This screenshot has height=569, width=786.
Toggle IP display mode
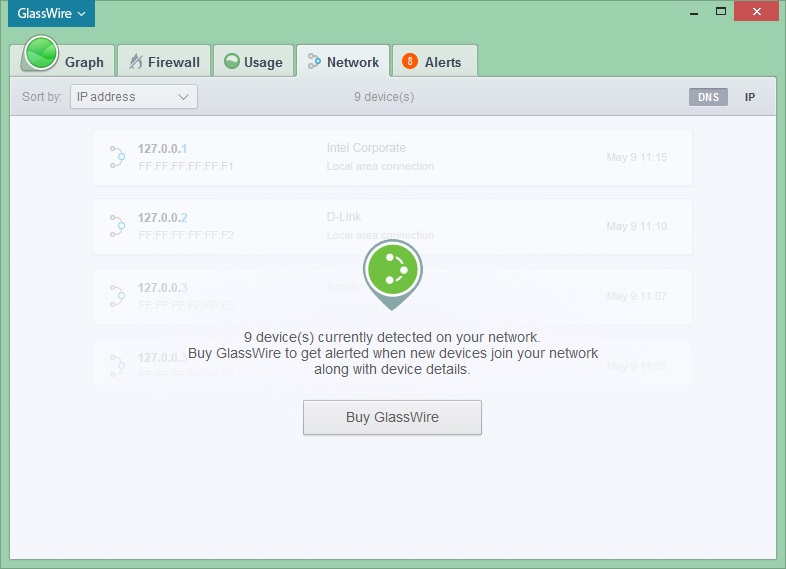tap(749, 97)
